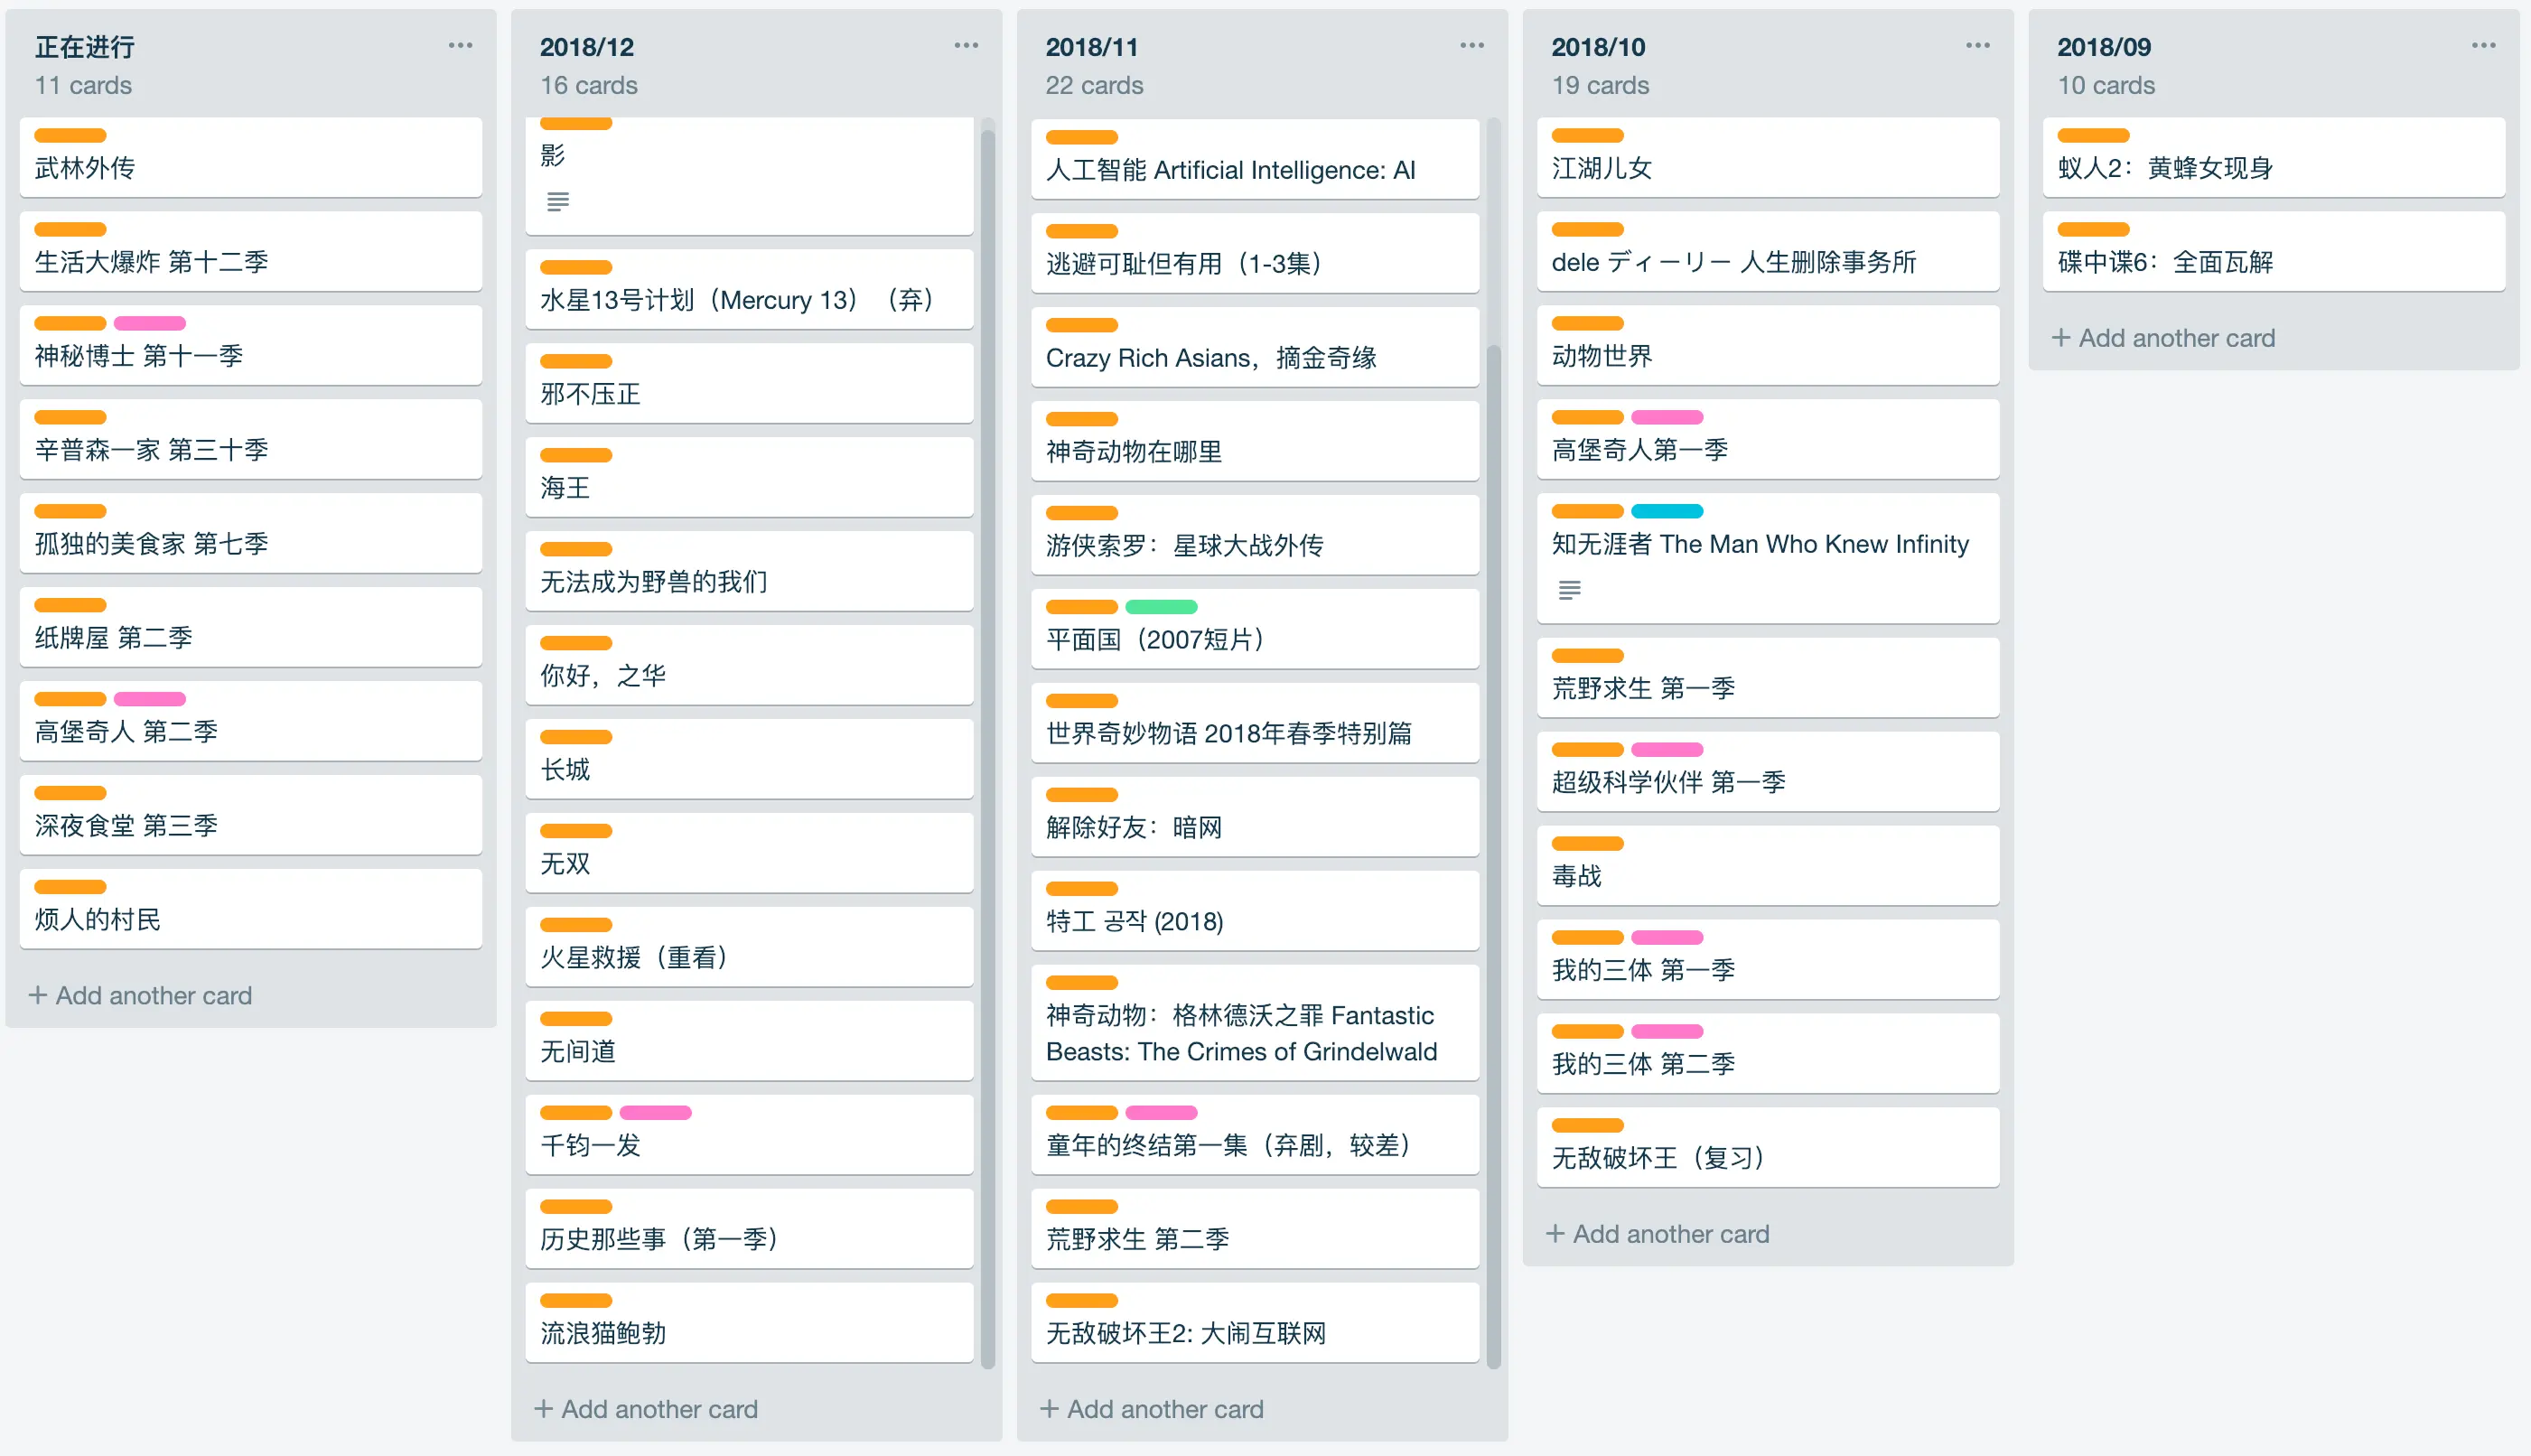The width and height of the screenshot is (2531, 1456).
Task: Open the Crazy Rich Asians card
Action: (x=1254, y=348)
